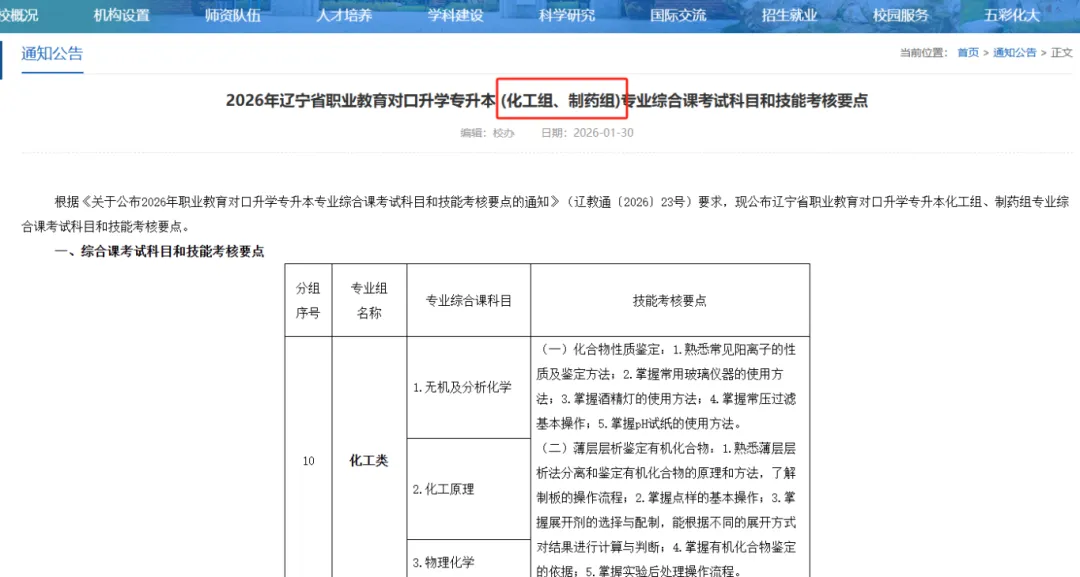Open the 人才培养 navigation menu
This screenshot has width=1080, height=577.
pos(344,15)
